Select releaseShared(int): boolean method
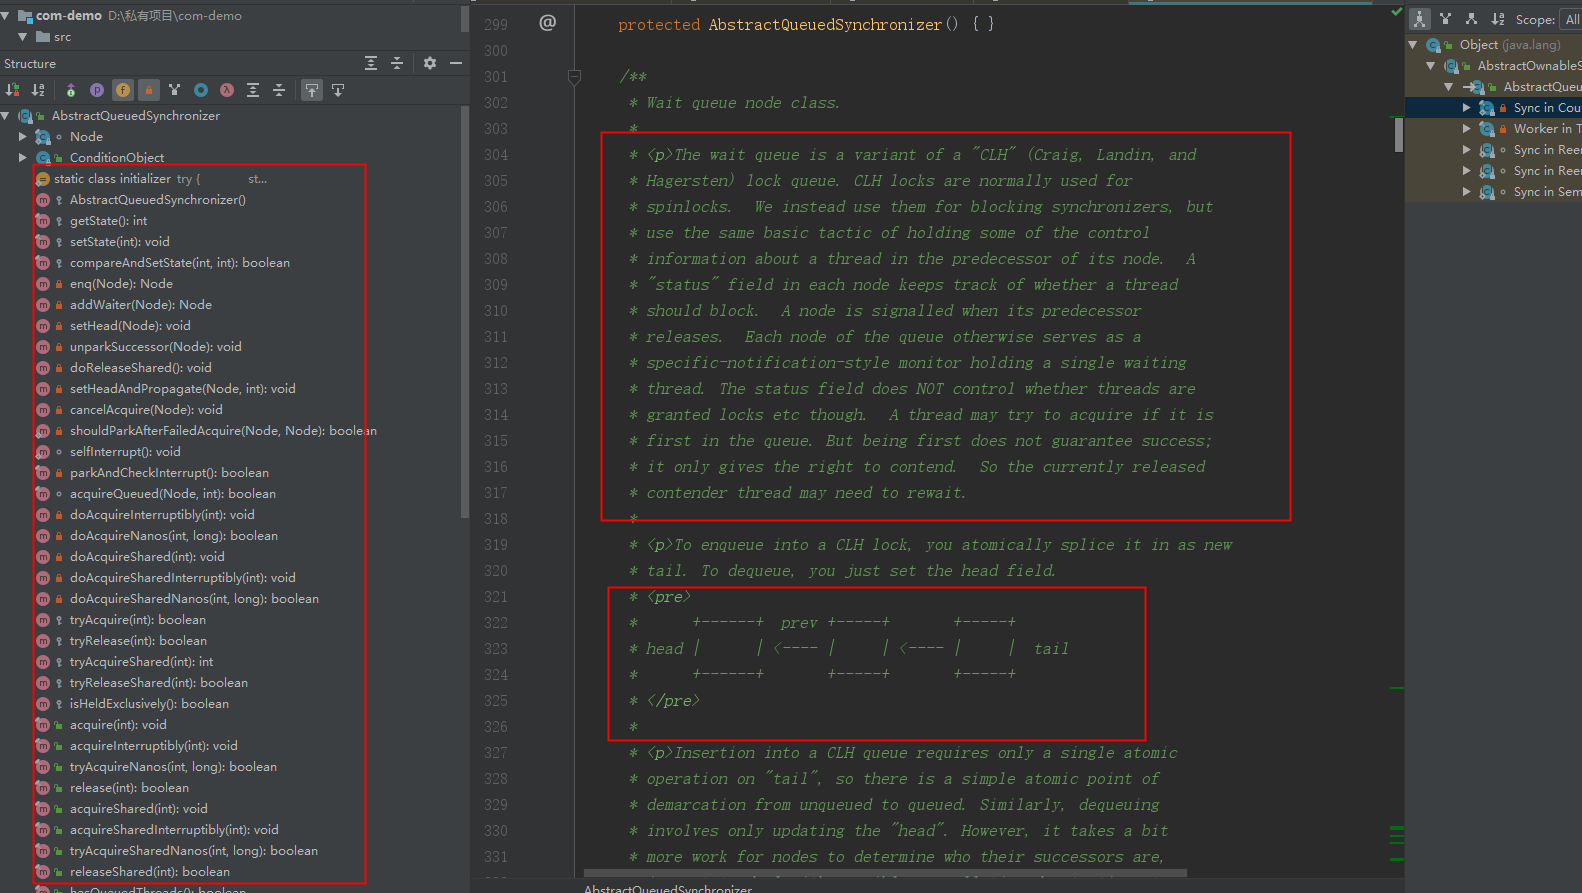 pos(150,872)
